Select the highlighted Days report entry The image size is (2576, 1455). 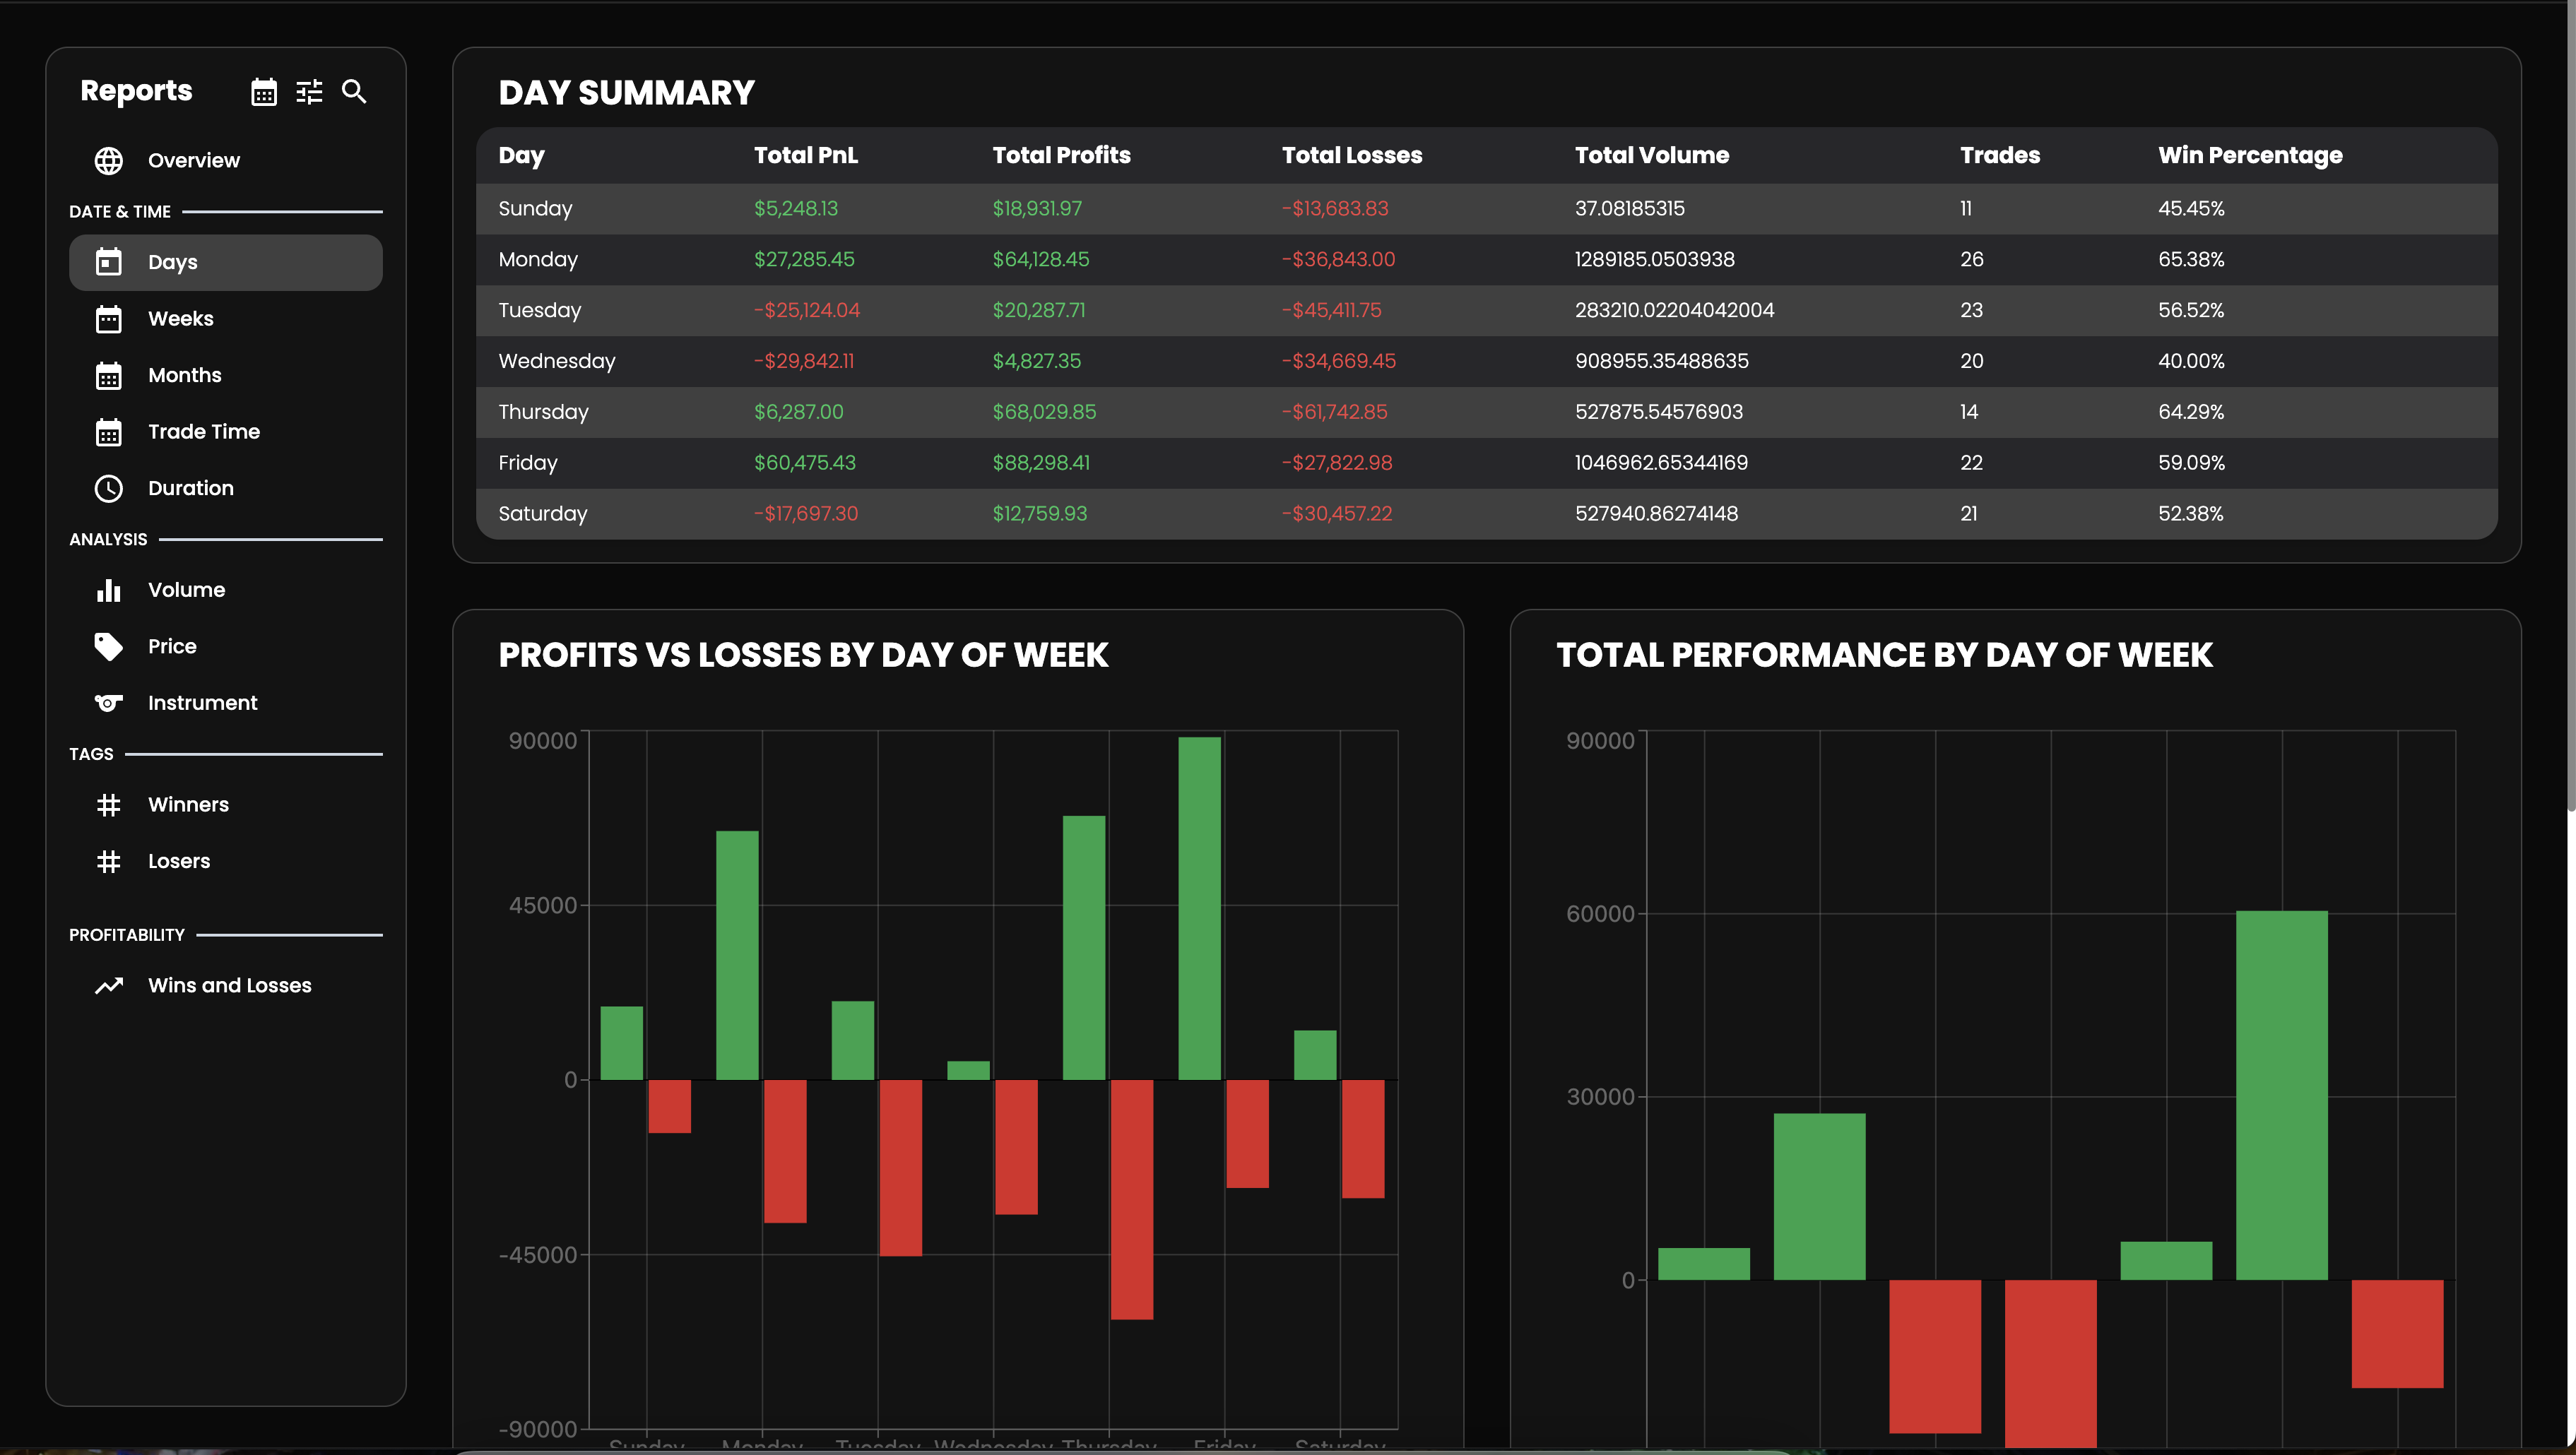tap(172, 262)
